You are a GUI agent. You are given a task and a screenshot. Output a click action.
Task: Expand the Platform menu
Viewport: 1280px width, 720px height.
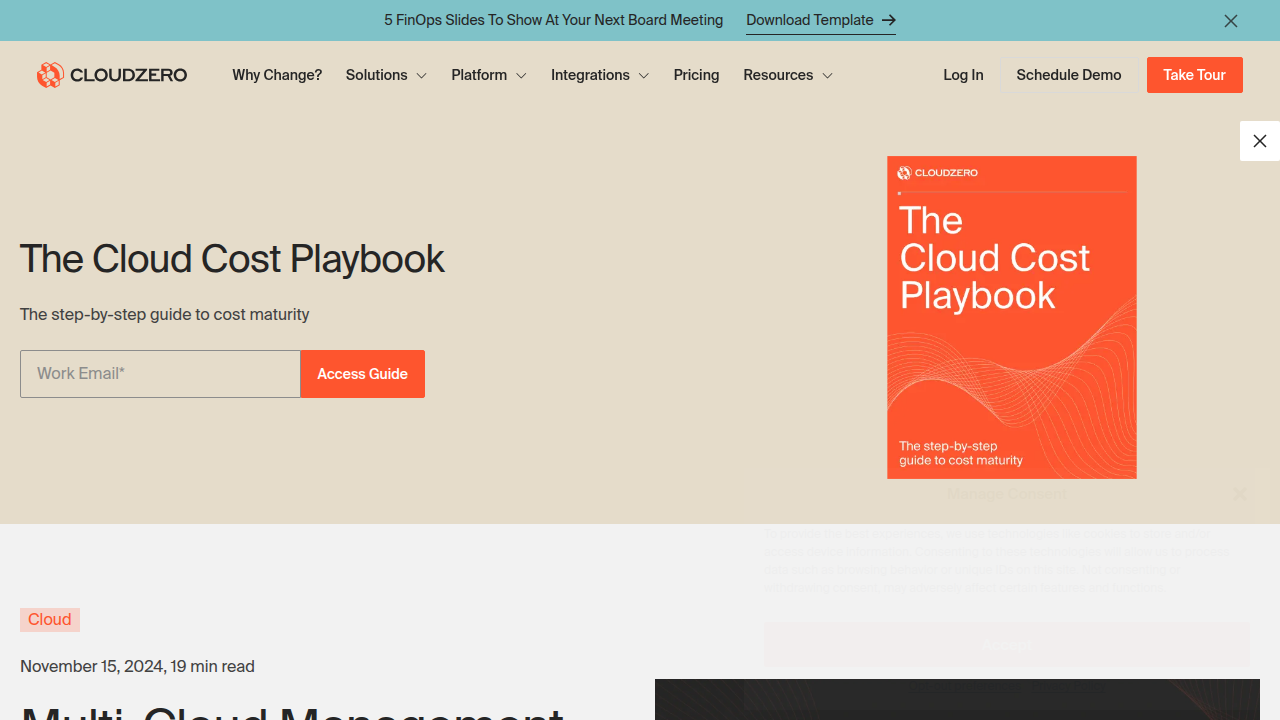[x=489, y=75]
